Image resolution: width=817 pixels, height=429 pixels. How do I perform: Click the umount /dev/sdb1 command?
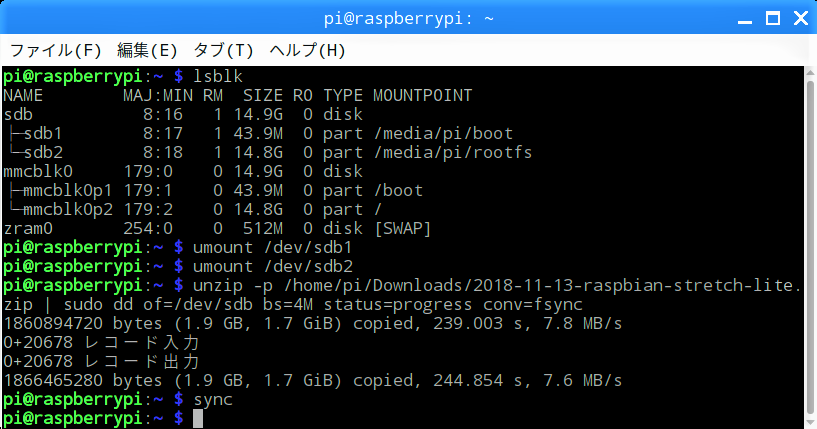click(273, 248)
